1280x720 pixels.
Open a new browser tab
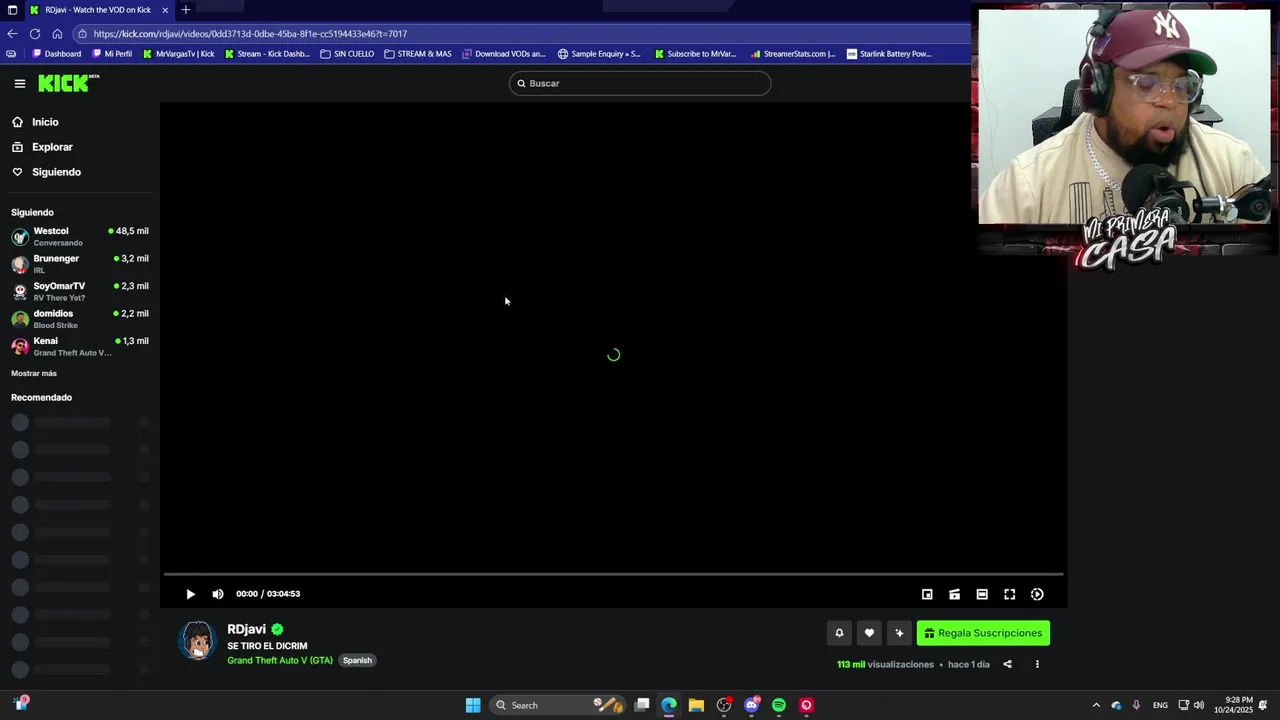tap(185, 10)
